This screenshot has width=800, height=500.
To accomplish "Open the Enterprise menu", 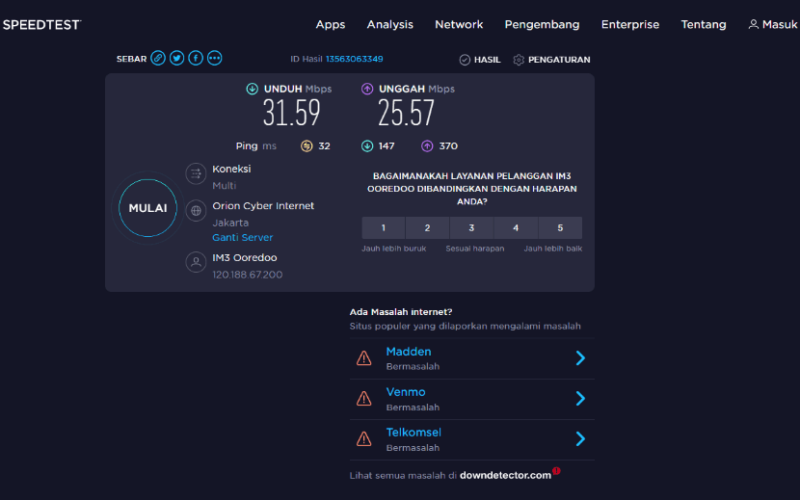I will 630,24.
